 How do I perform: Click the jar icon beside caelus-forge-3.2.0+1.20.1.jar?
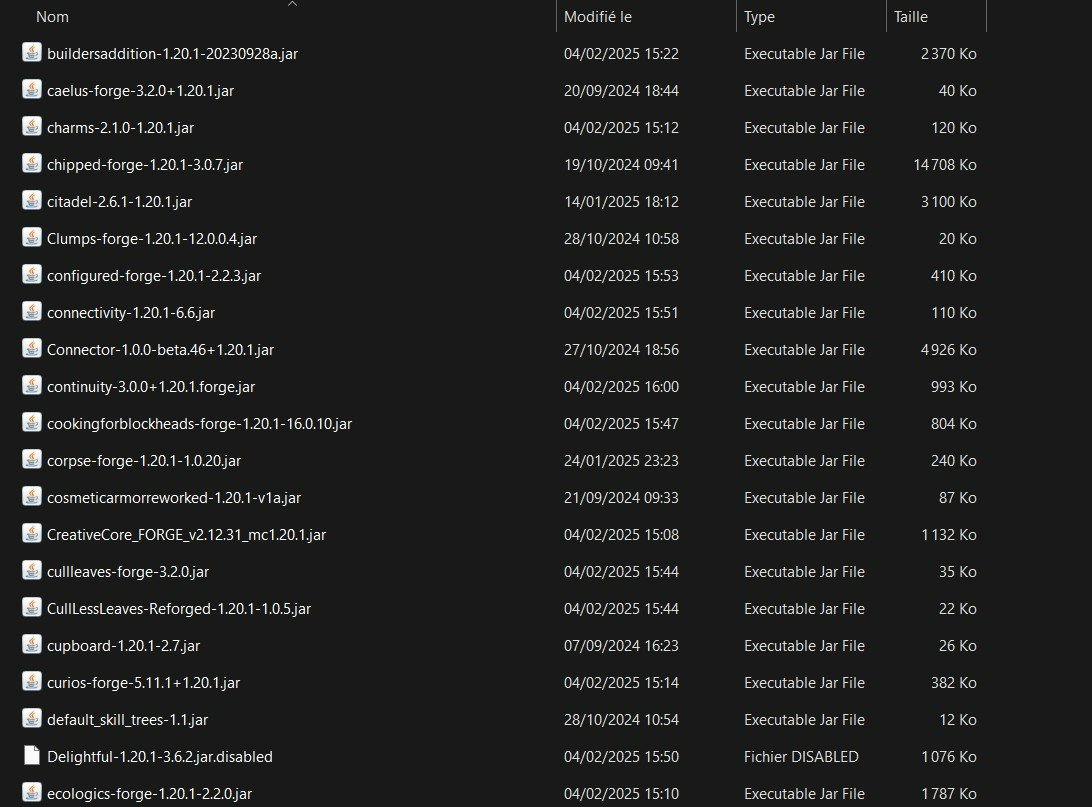pos(31,90)
